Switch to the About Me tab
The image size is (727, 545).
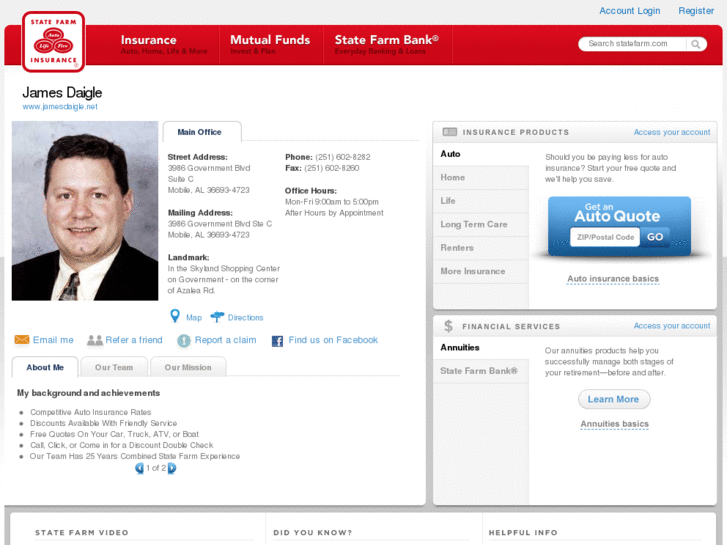[x=45, y=367]
